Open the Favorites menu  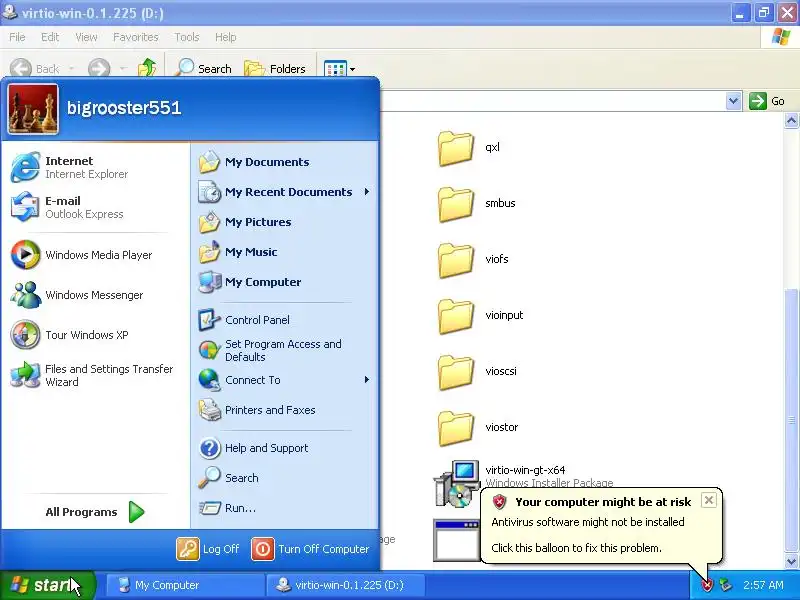point(136,37)
